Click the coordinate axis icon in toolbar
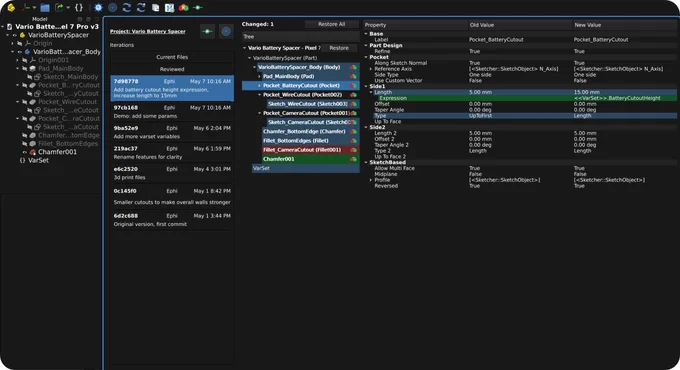 (26, 7)
